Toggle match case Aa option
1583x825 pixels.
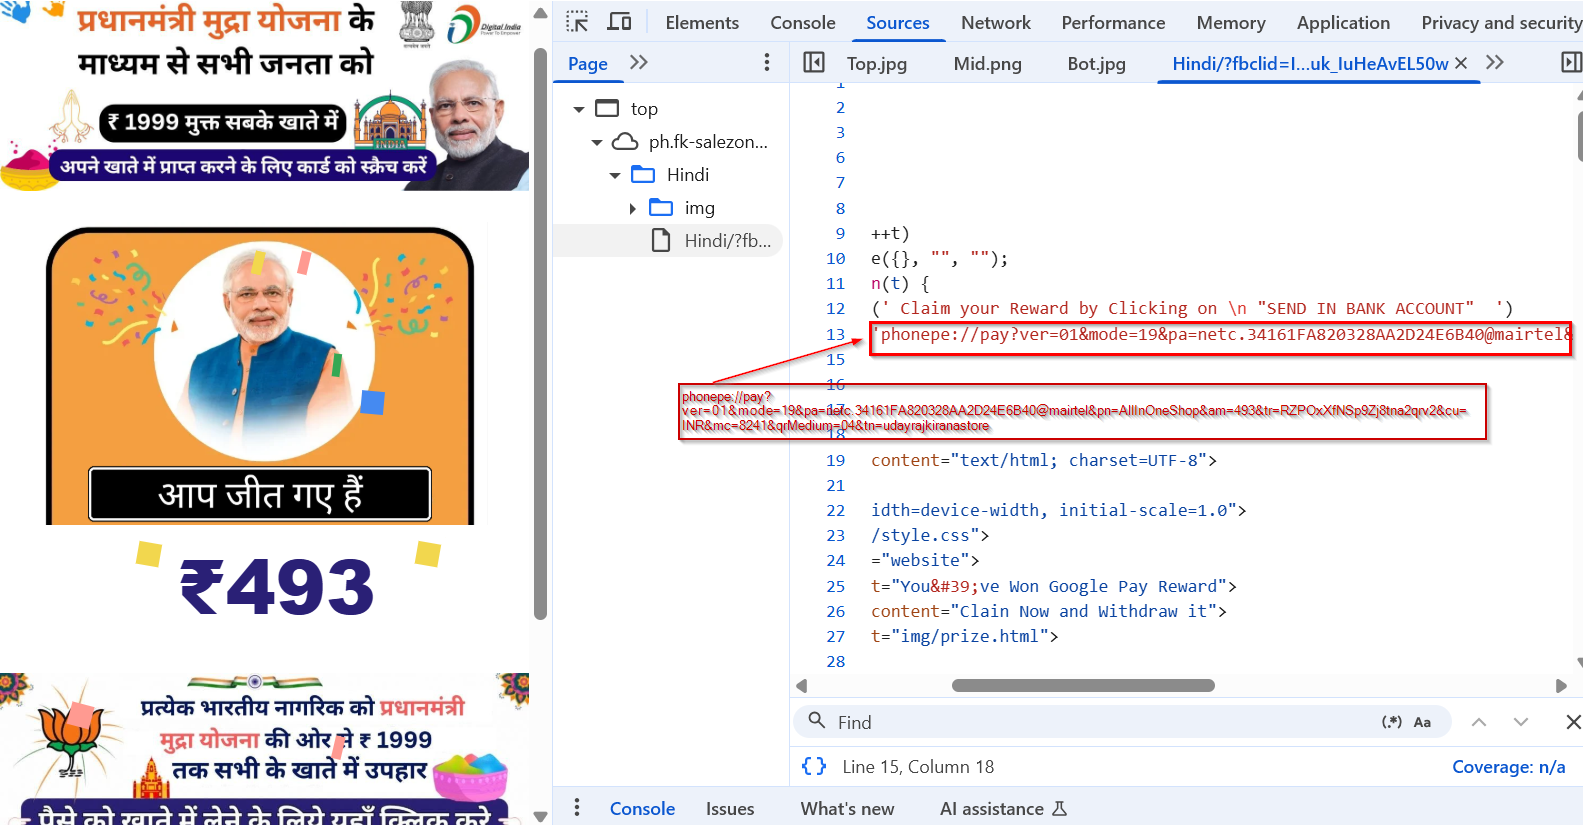pyautogui.click(x=1422, y=722)
